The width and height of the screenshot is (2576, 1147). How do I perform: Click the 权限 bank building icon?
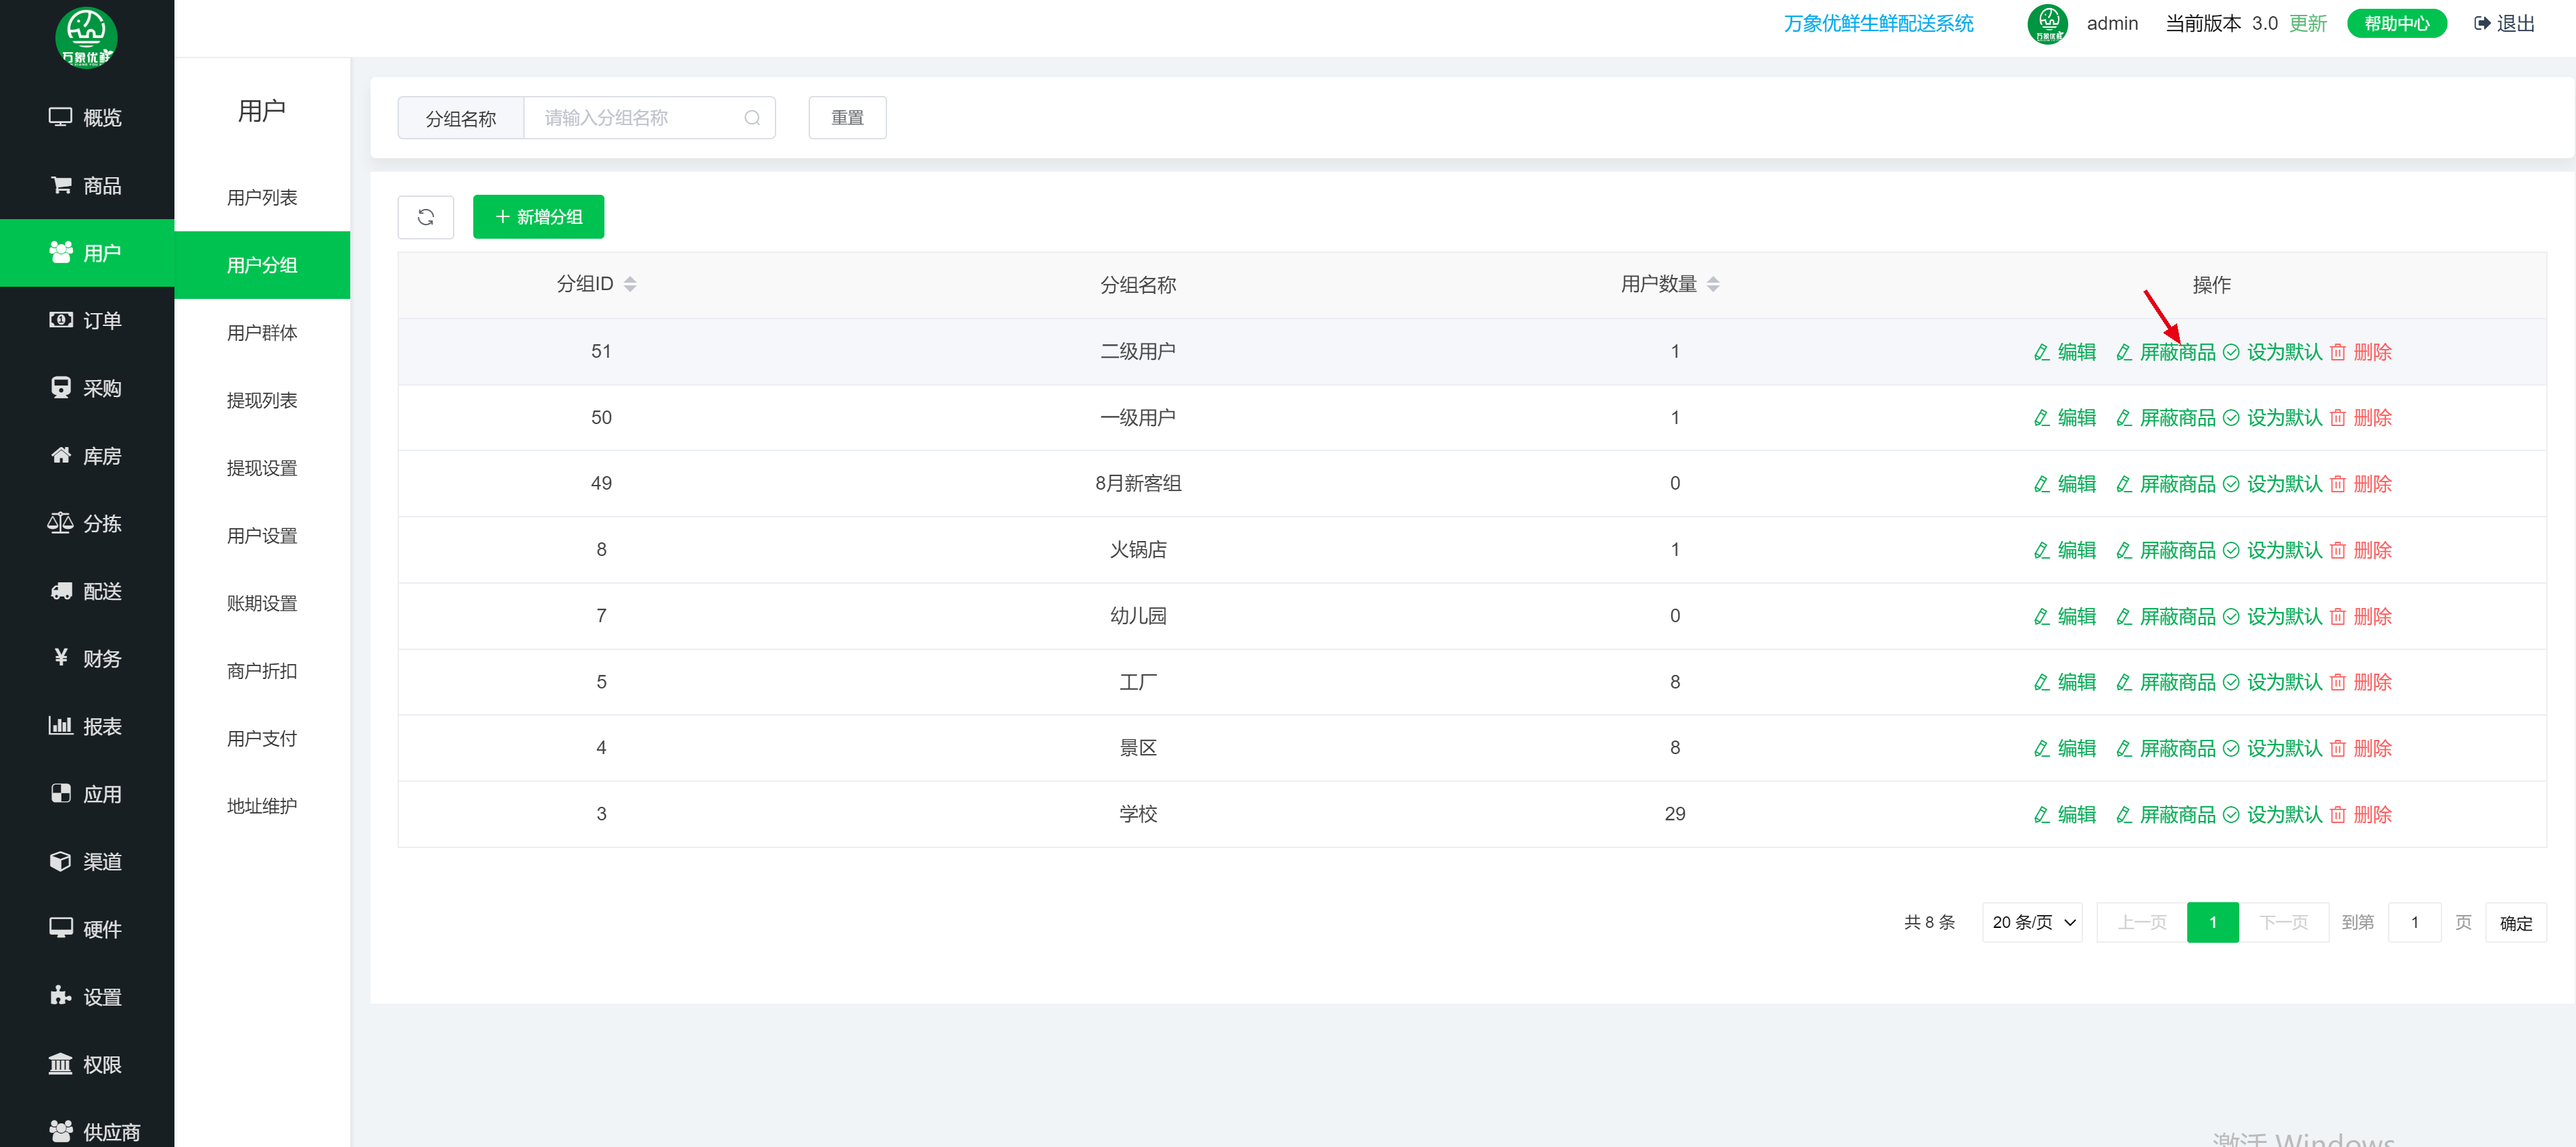coord(60,1063)
